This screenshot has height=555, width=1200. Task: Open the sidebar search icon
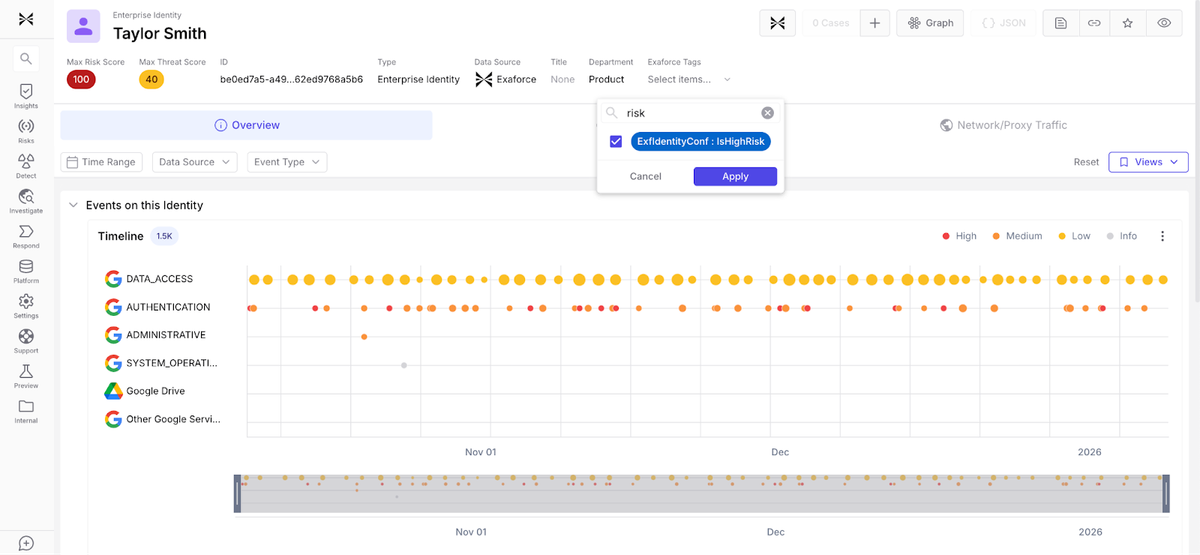[26, 59]
